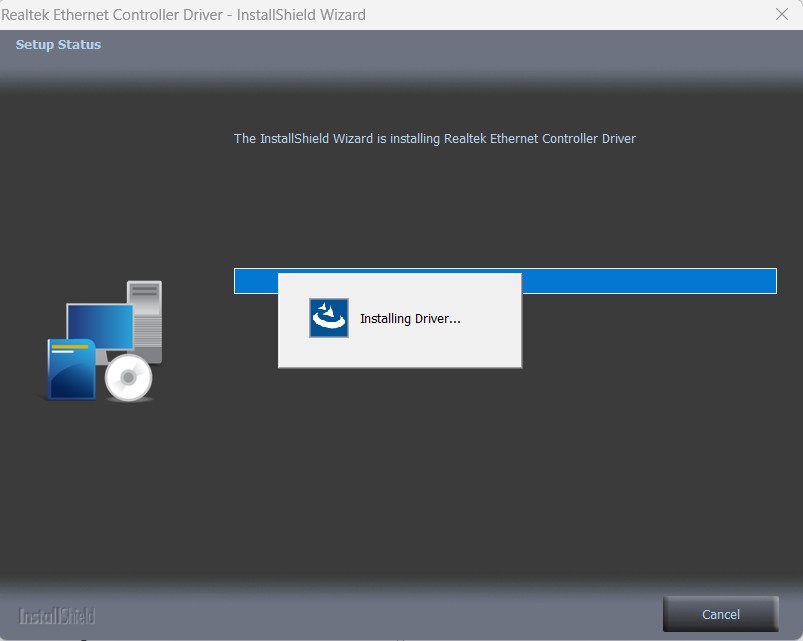This screenshot has width=803, height=641.
Task: Click the window title bar text
Action: 184,15
